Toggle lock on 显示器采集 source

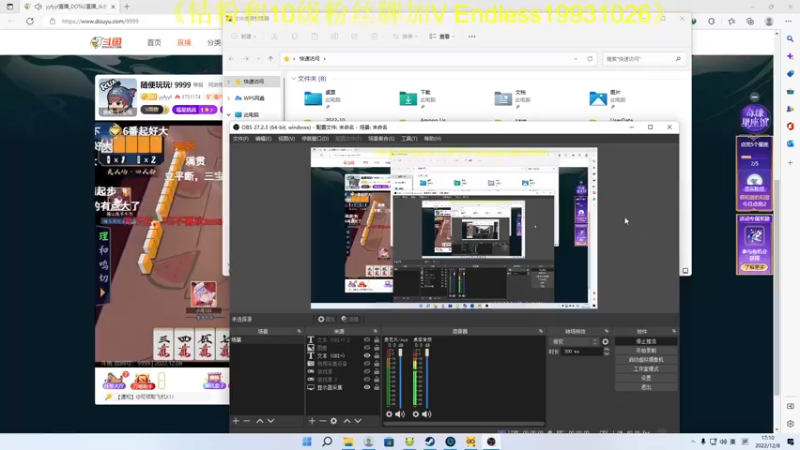(377, 387)
